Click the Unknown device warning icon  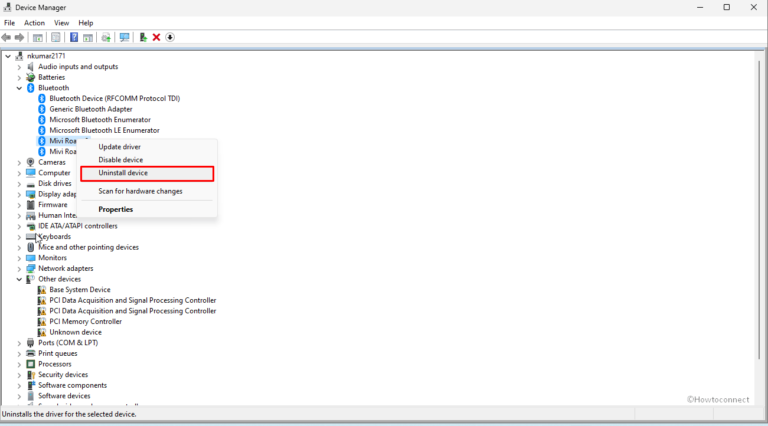42,332
